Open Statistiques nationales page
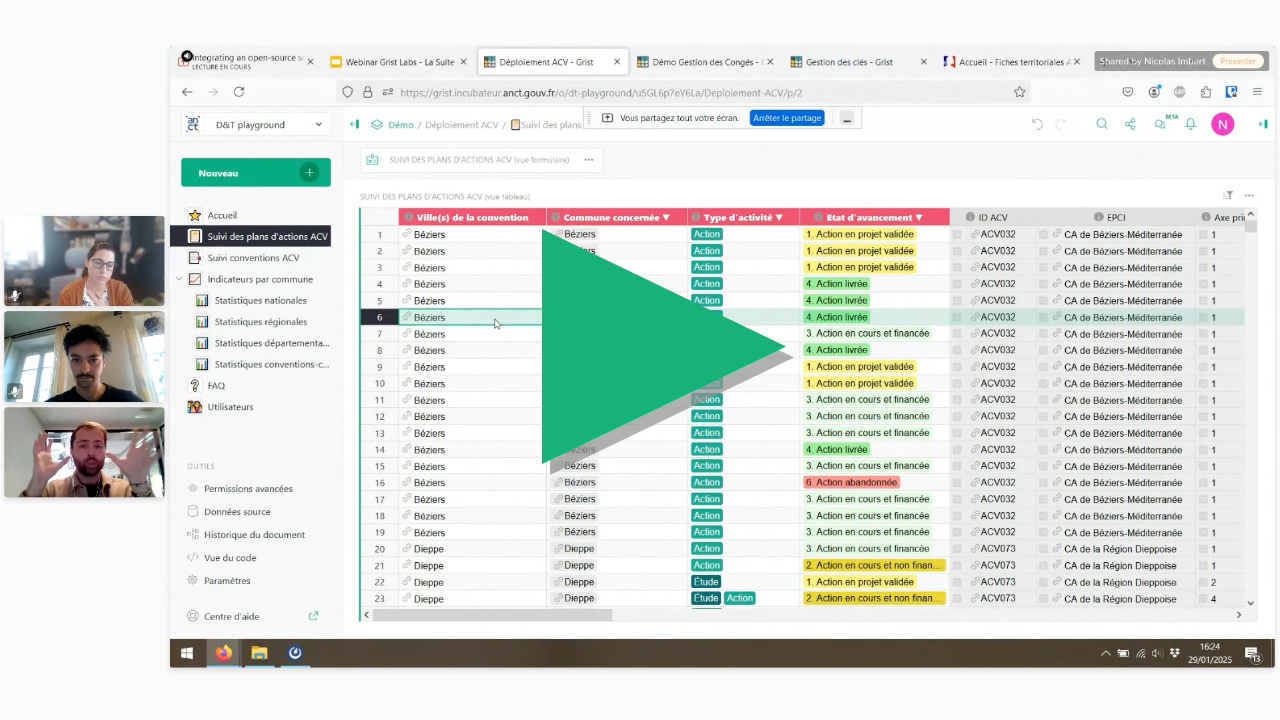Viewport: 1280px width, 720px height. tap(260, 300)
